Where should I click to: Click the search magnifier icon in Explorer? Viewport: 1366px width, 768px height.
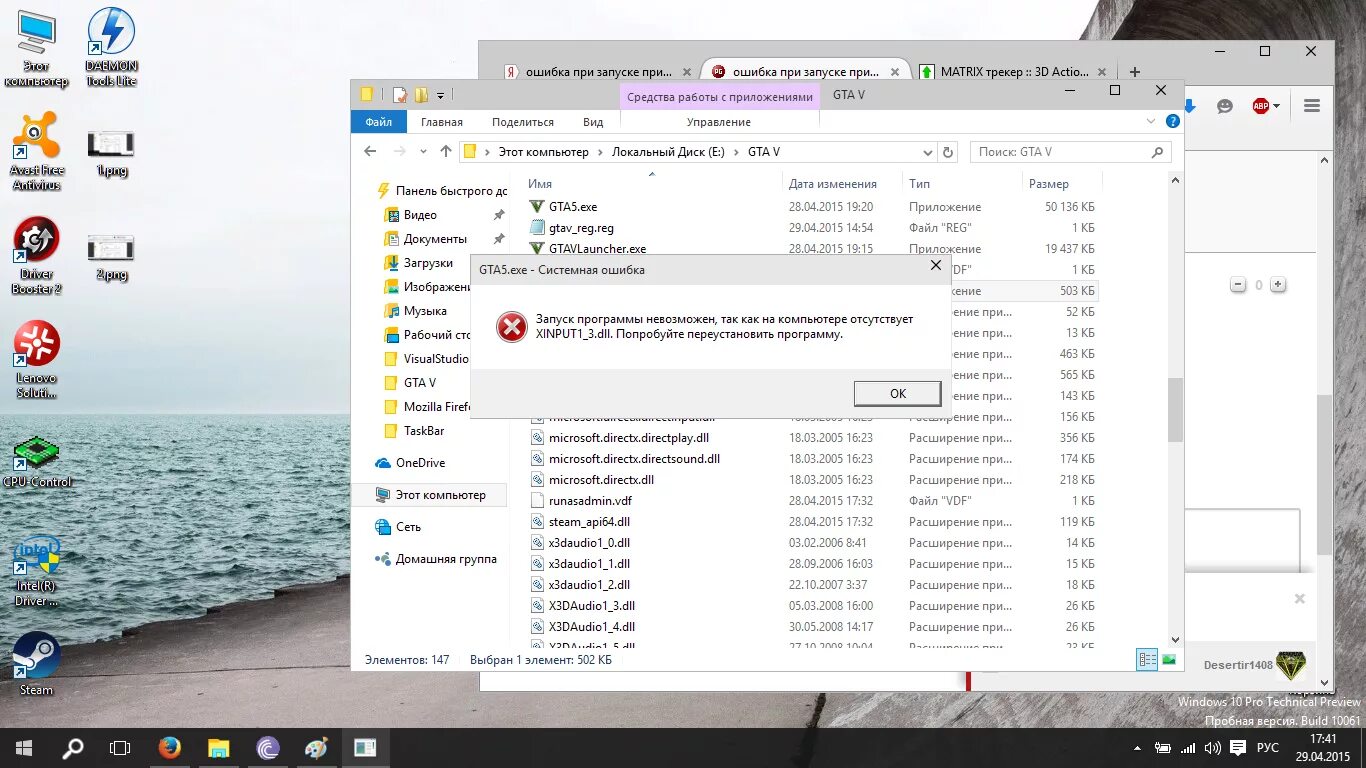coord(1158,152)
